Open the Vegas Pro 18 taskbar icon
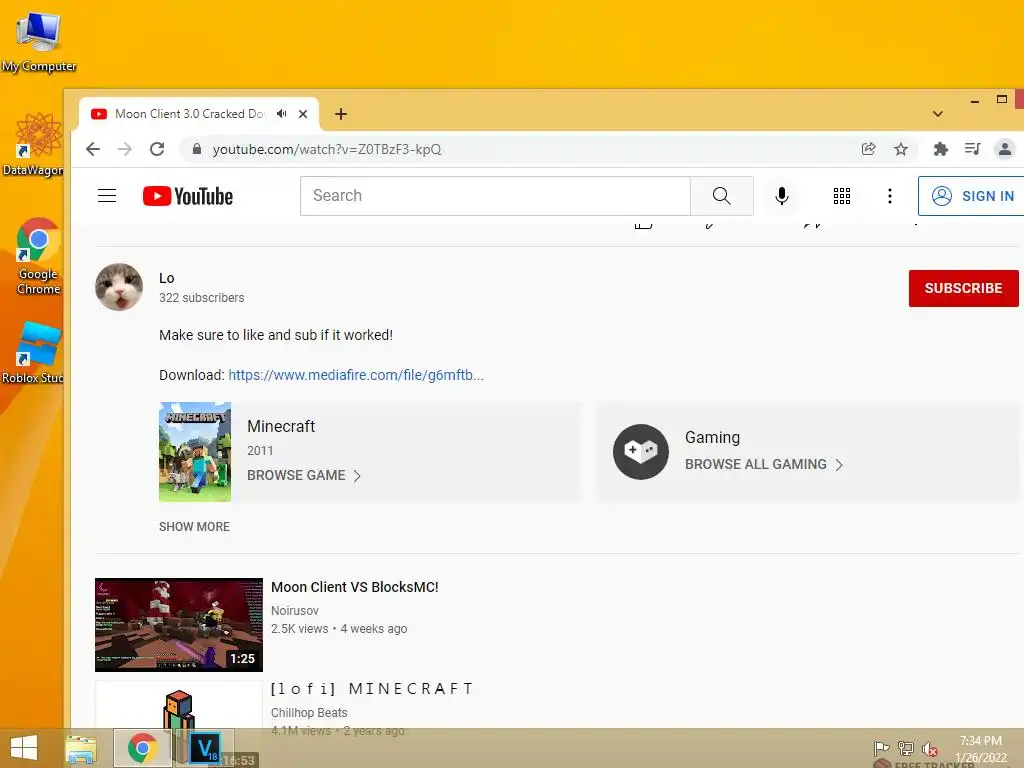 tap(205, 748)
